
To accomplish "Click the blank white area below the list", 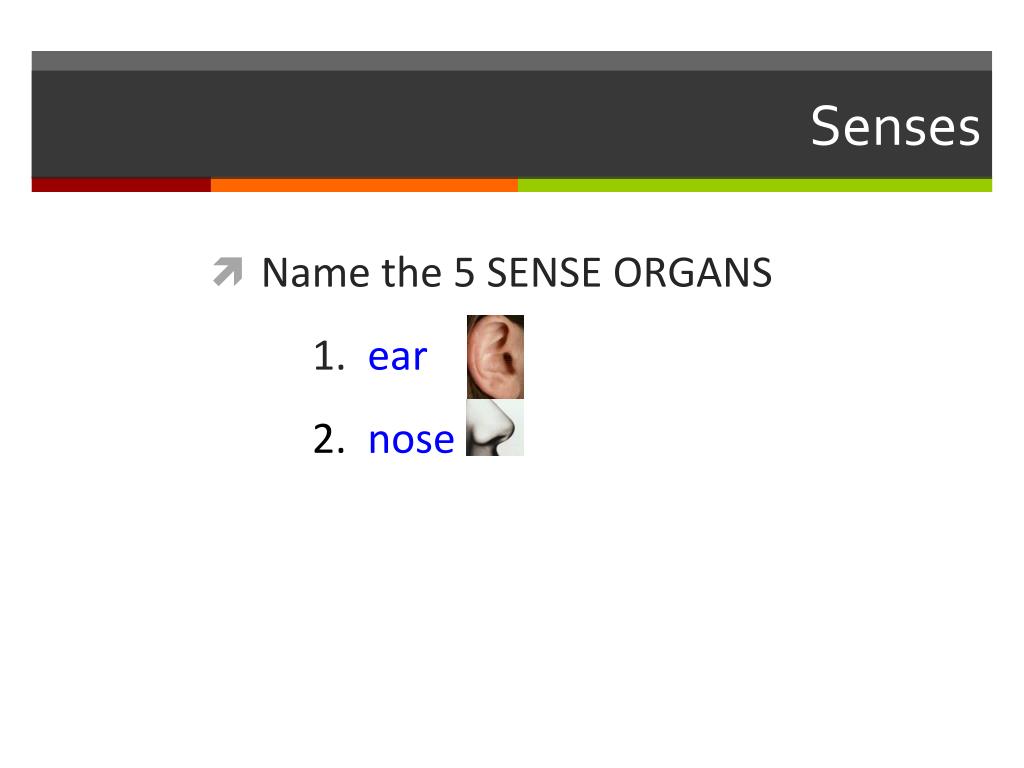I will (511, 607).
